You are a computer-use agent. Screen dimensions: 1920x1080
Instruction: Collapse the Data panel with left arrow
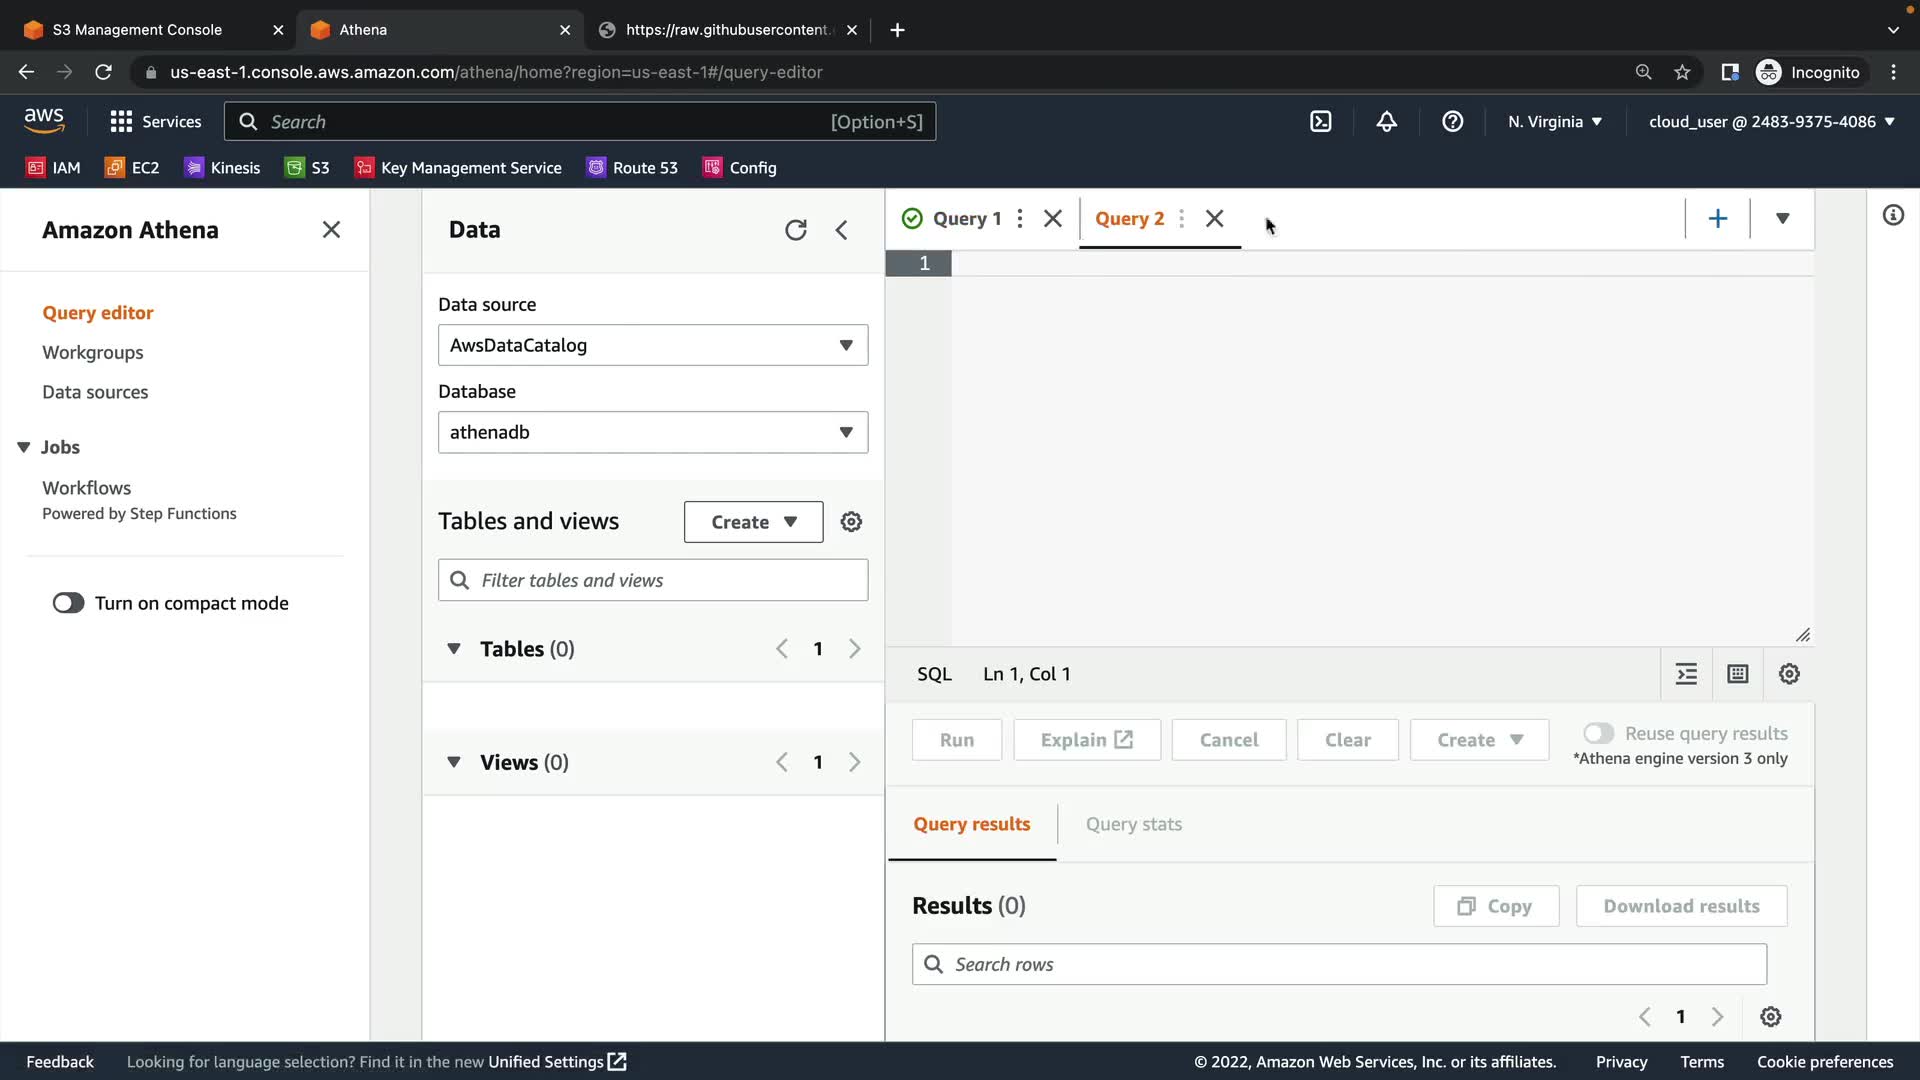click(x=842, y=230)
